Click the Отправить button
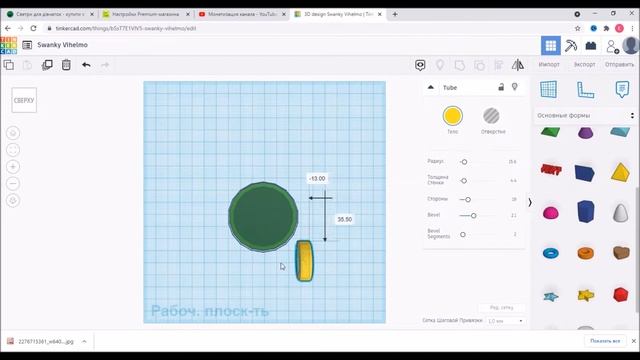640x360 pixels. [619, 64]
